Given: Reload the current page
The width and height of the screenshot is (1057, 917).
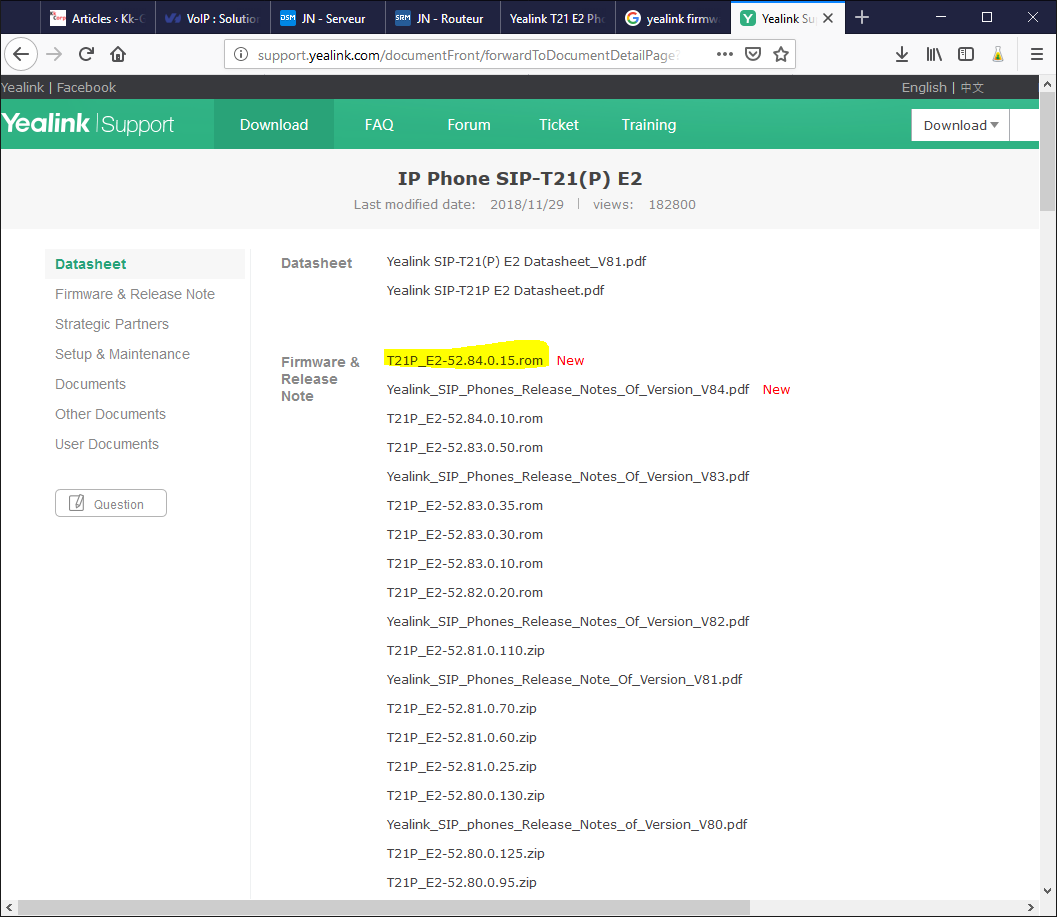Looking at the screenshot, I should tap(86, 54).
